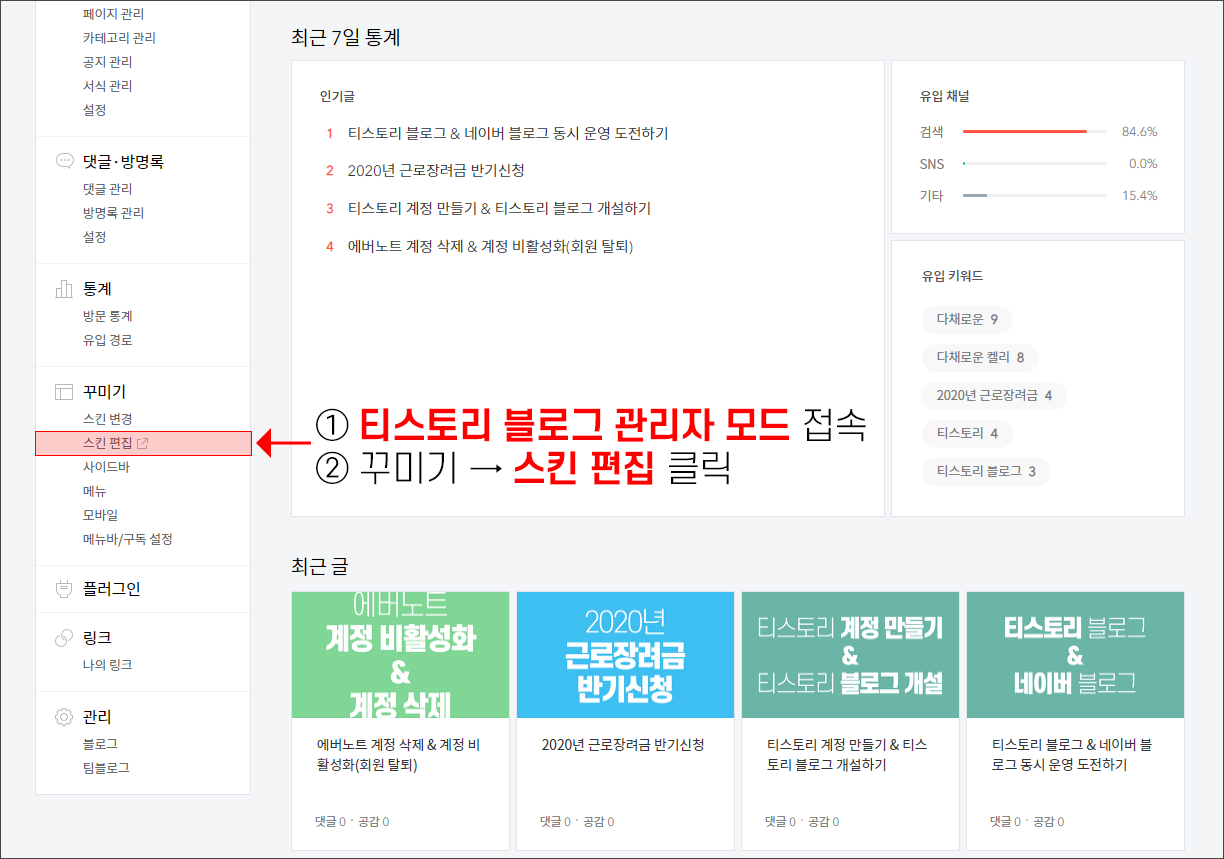This screenshot has height=859, width=1224.
Task: Click the 통계 section heading
Action: [x=97, y=289]
